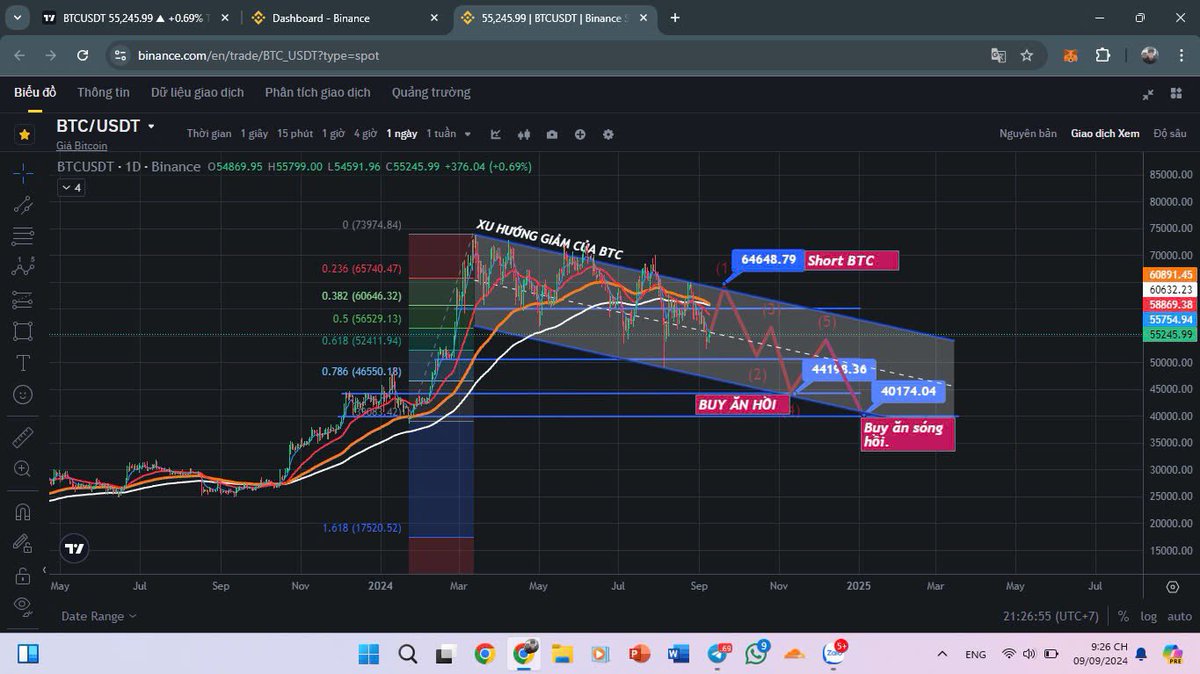Click the browser address bar URL
Viewport: 1200px width, 674px height.
pos(259,55)
